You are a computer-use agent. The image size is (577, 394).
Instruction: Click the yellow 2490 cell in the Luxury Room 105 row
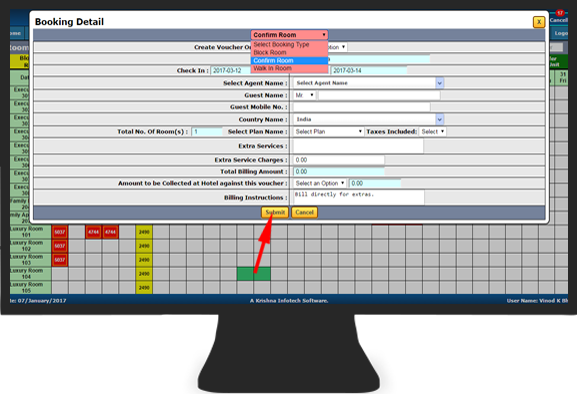click(x=144, y=288)
